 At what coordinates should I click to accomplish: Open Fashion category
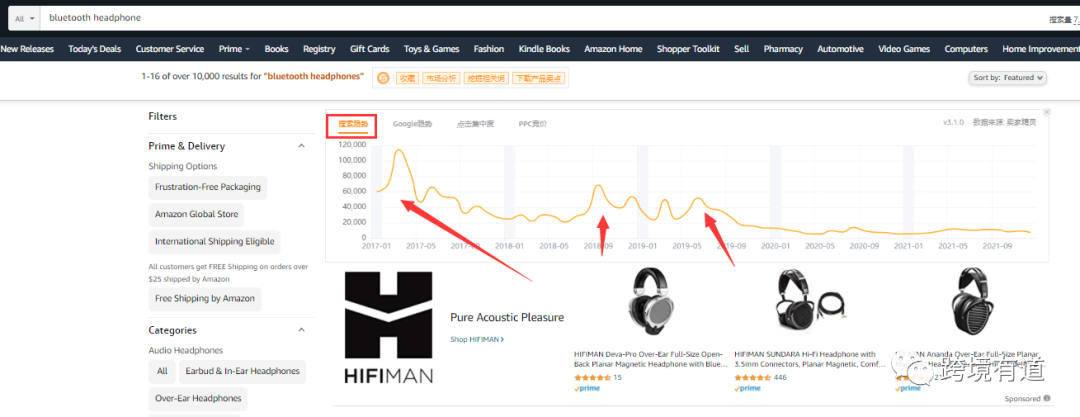(x=488, y=49)
